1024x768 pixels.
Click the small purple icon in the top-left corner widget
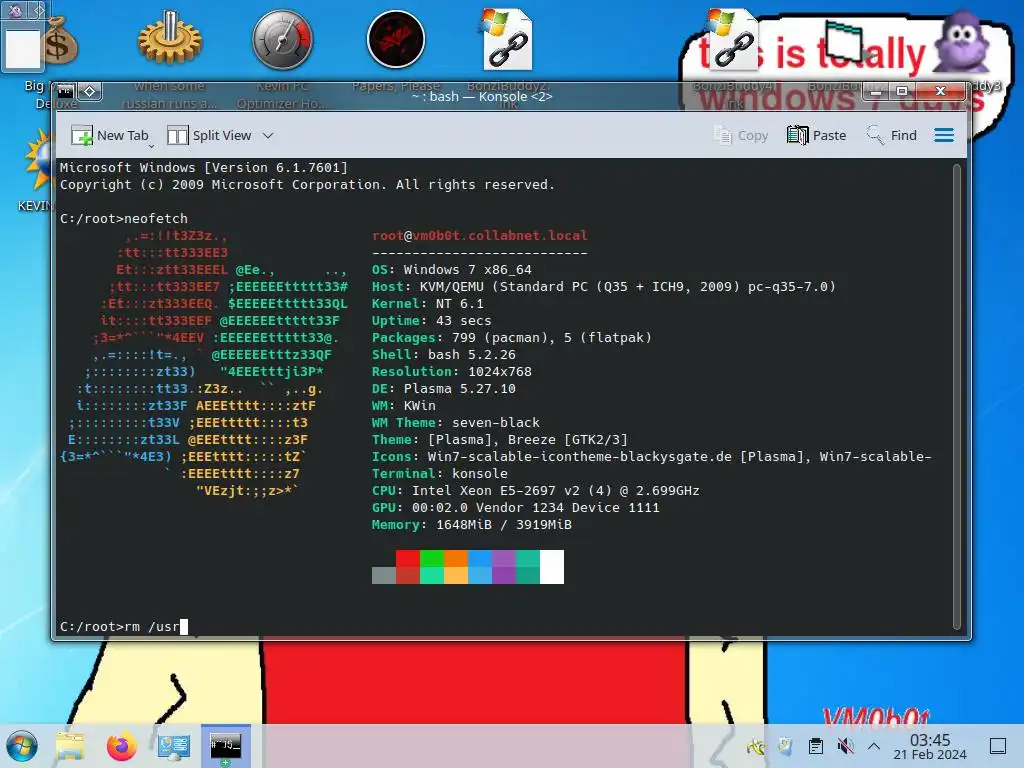point(16,10)
